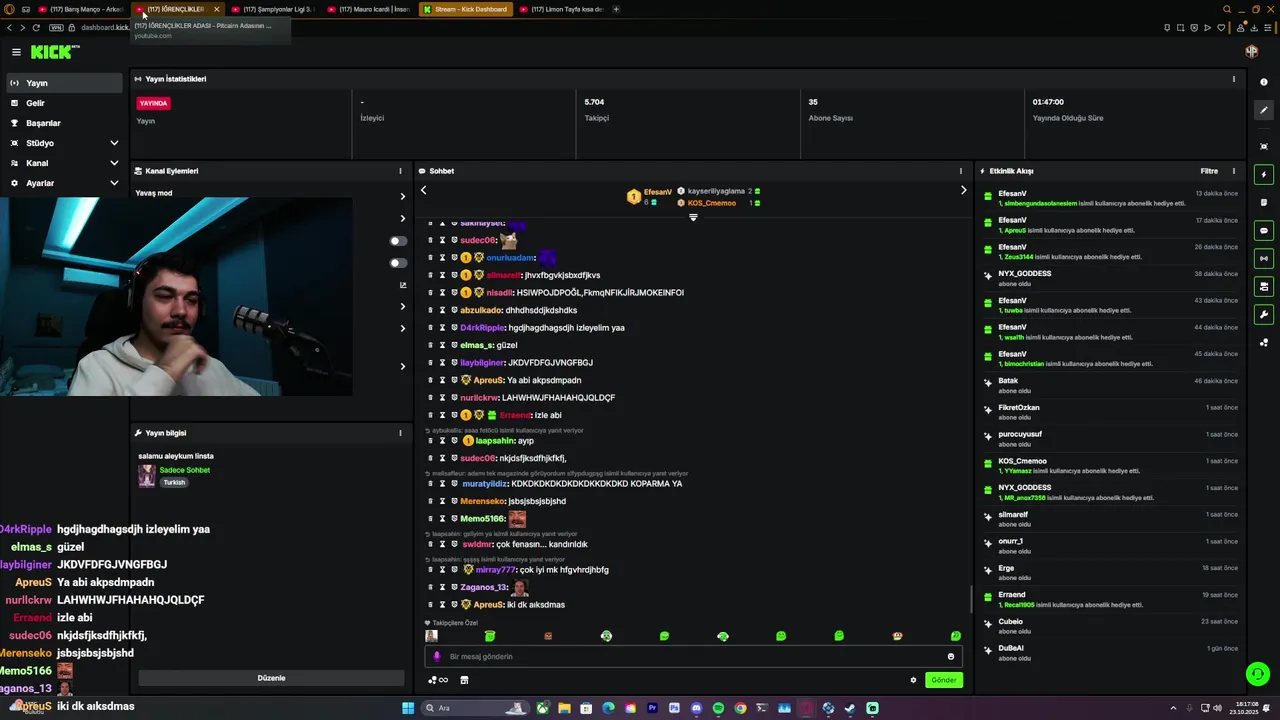
Task: Open the Windows Start menu
Action: coord(408,708)
